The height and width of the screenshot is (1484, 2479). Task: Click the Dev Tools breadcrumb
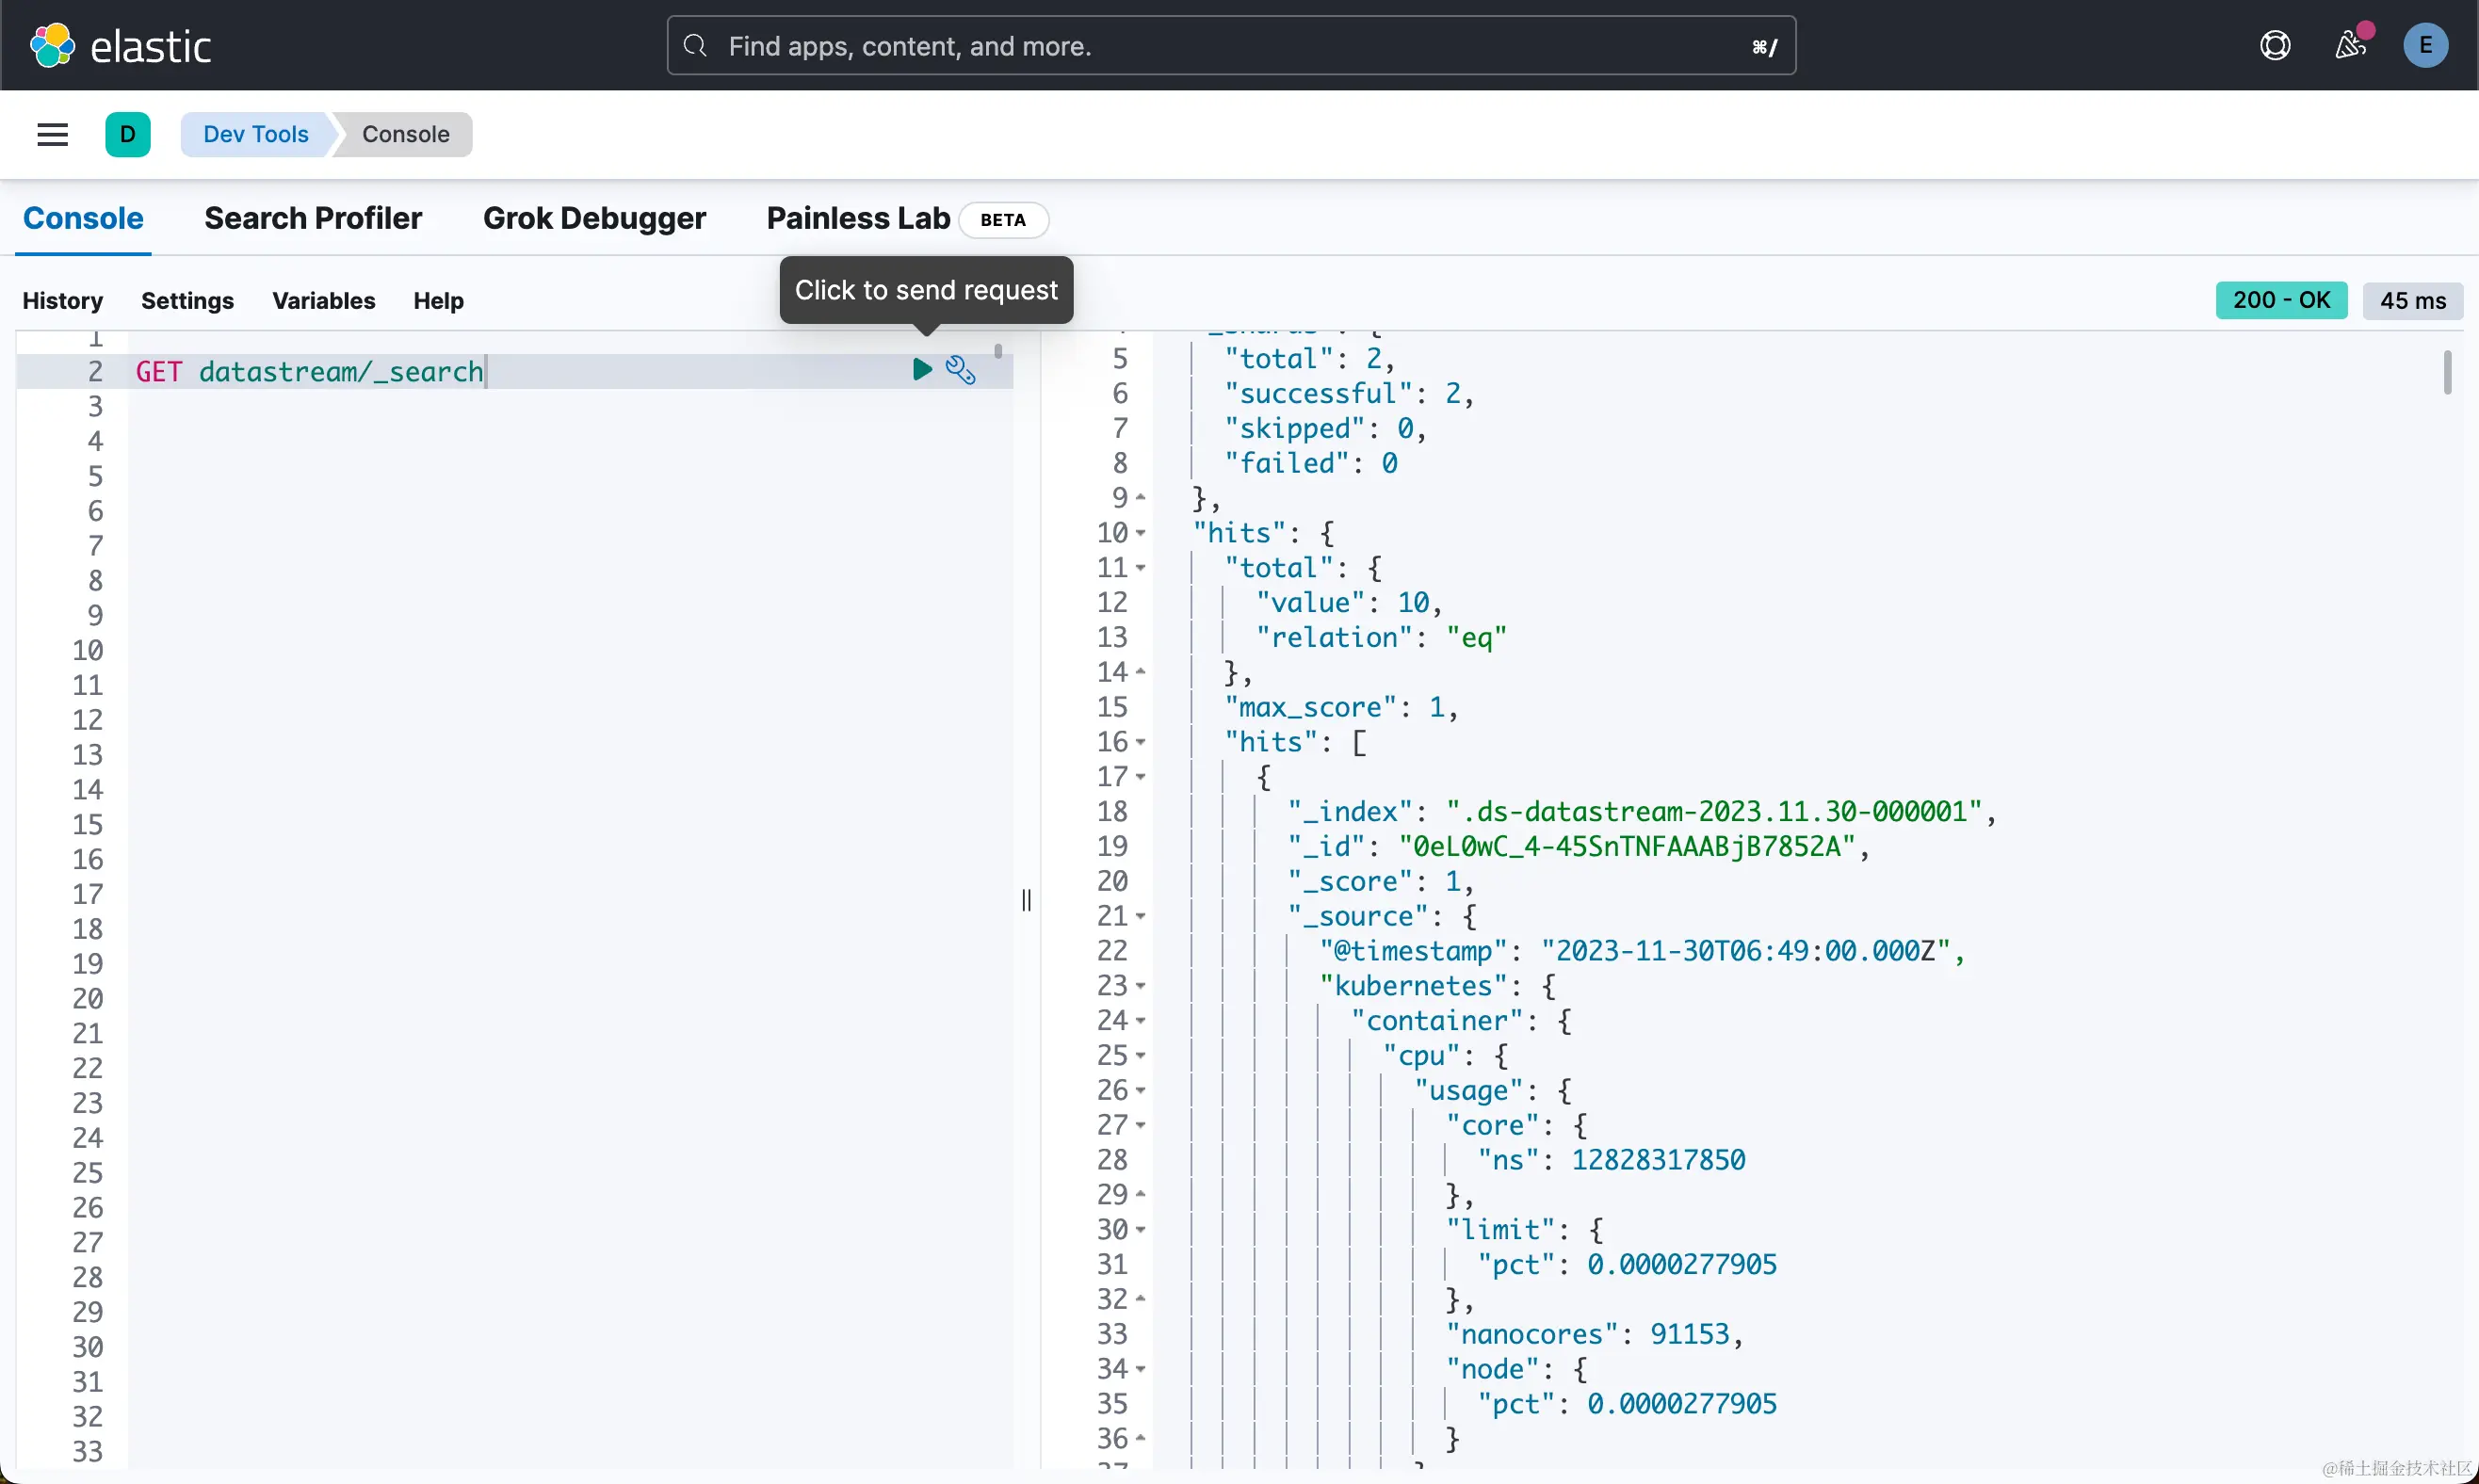256,134
